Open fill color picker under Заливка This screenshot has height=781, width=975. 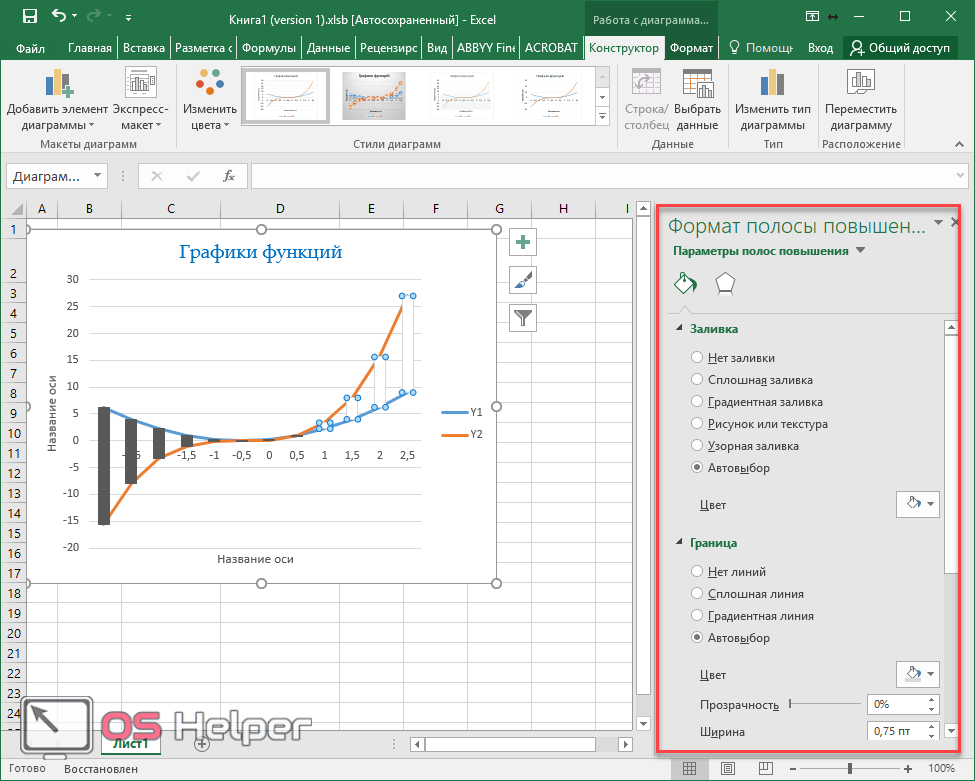pos(918,505)
